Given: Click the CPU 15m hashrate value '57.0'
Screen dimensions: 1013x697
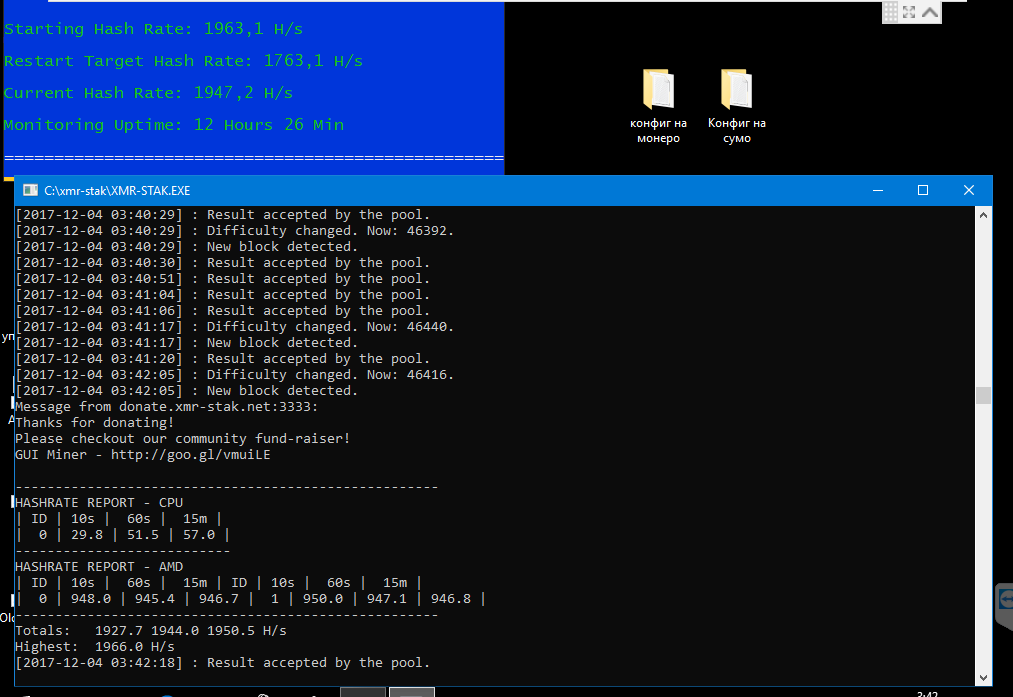Looking at the screenshot, I should 199,535.
